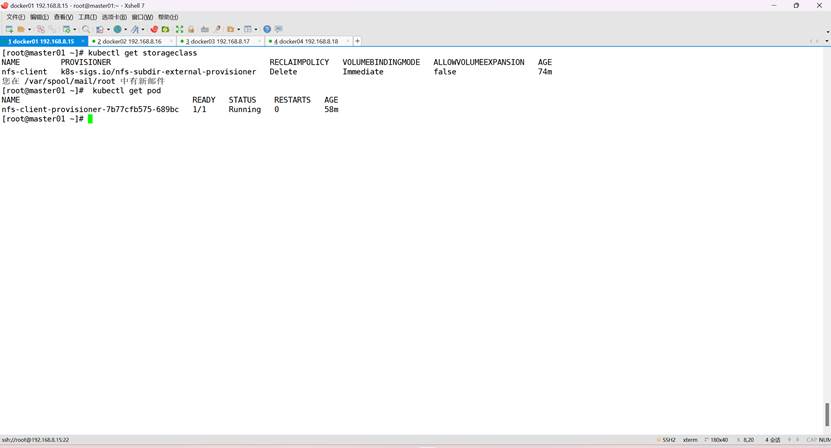Click the 4 会话 sessions count in status bar
Viewport: 831px width, 448px height.
coord(773,440)
